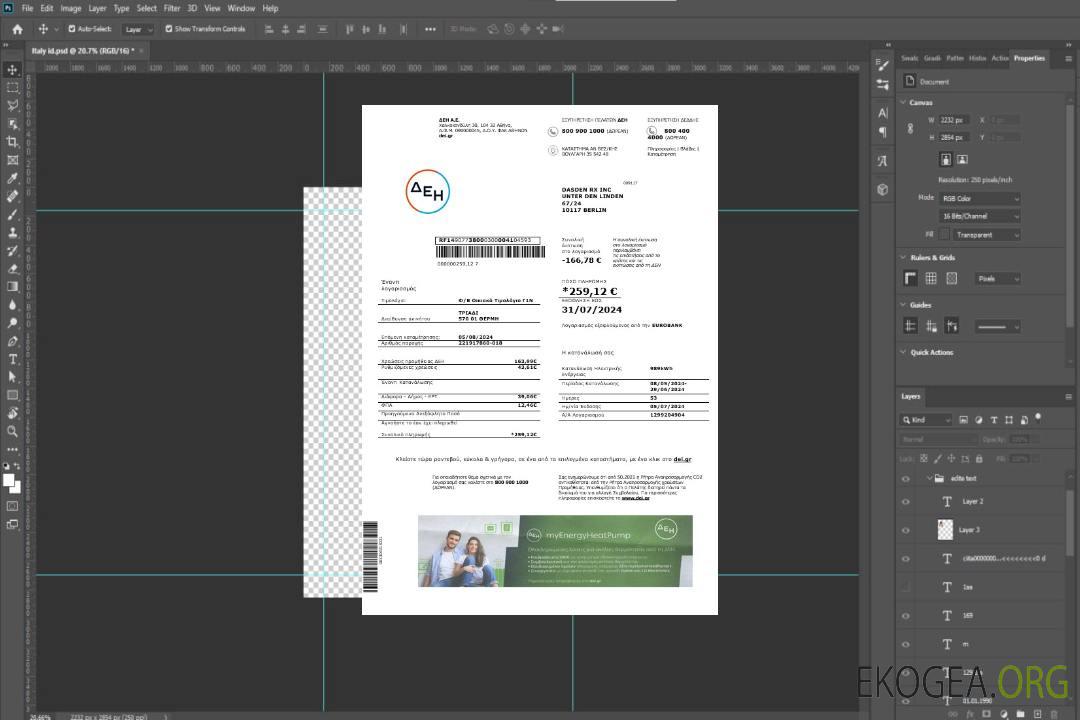Select the Frame tool
This screenshot has width=1080, height=720.
pyautogui.click(x=12, y=160)
